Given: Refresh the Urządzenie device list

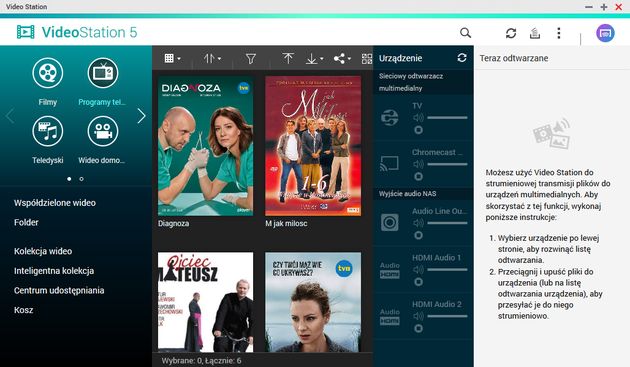Looking at the screenshot, I should coord(462,58).
